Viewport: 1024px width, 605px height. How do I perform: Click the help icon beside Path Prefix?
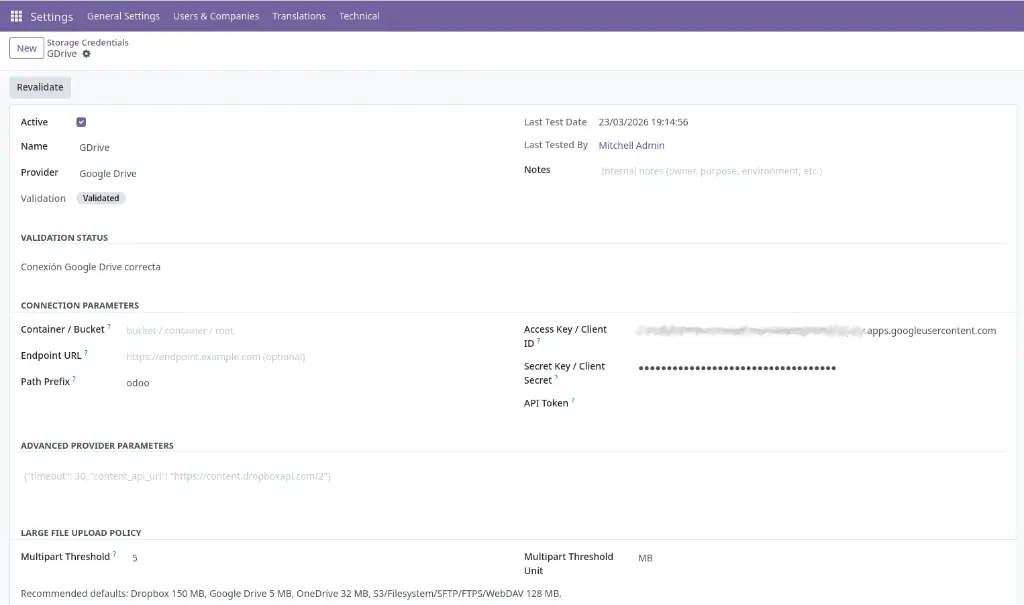tap(74, 379)
